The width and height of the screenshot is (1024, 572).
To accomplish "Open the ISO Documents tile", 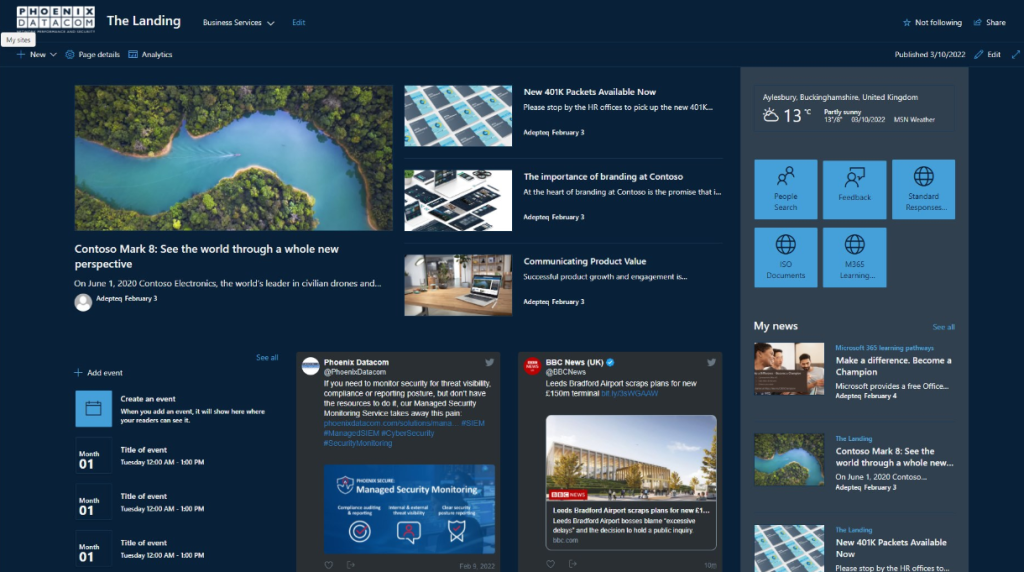I will click(786, 257).
